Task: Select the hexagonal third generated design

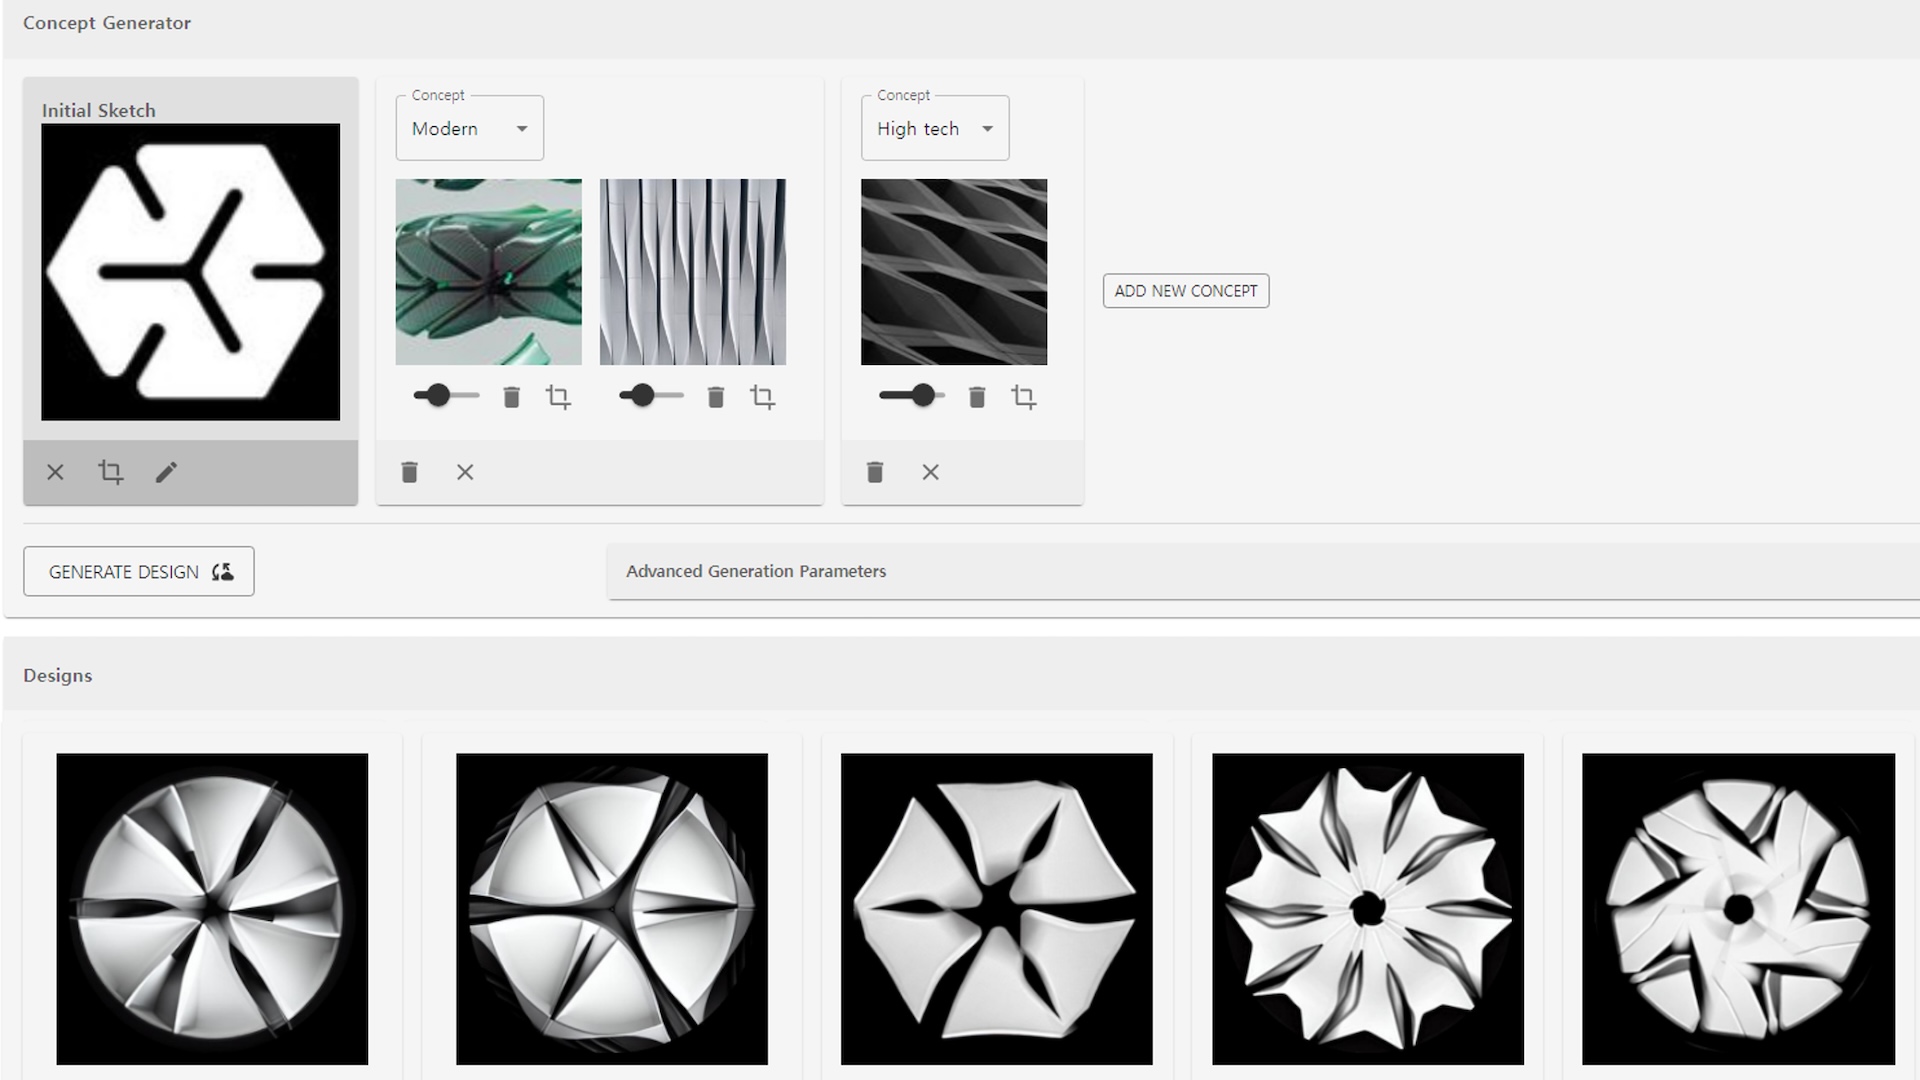Action: point(996,908)
